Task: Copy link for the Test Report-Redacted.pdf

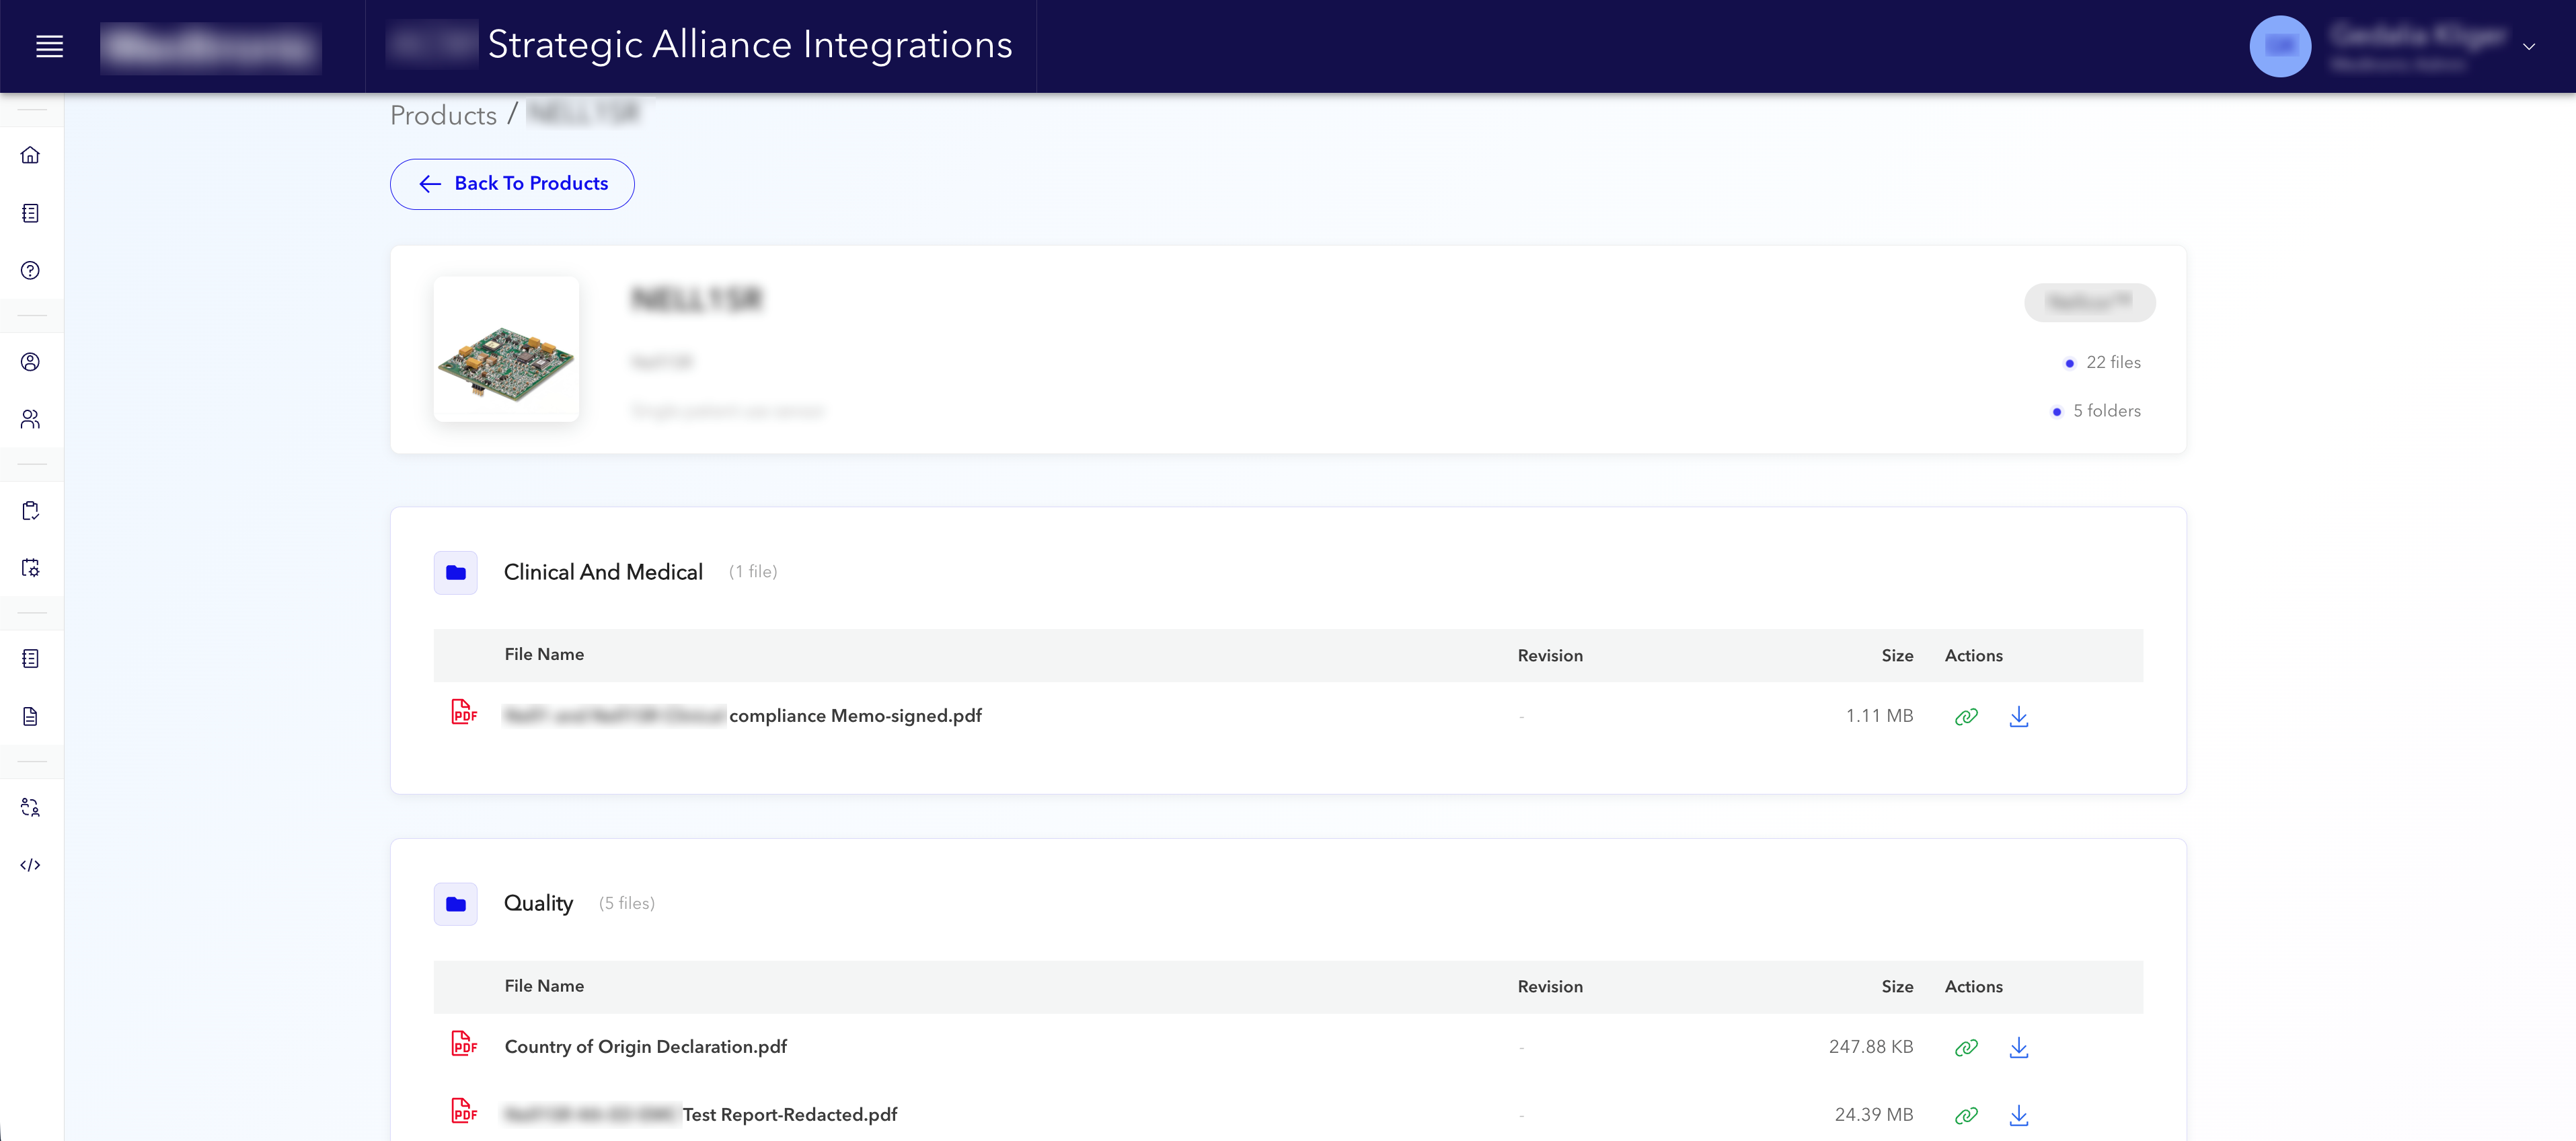Action: coord(1966,1115)
